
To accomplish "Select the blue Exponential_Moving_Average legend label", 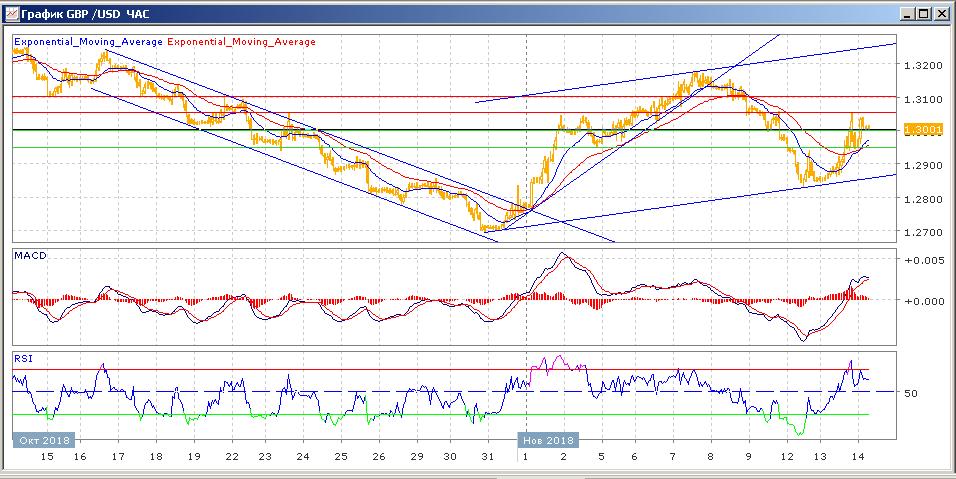I will click(x=88, y=42).
